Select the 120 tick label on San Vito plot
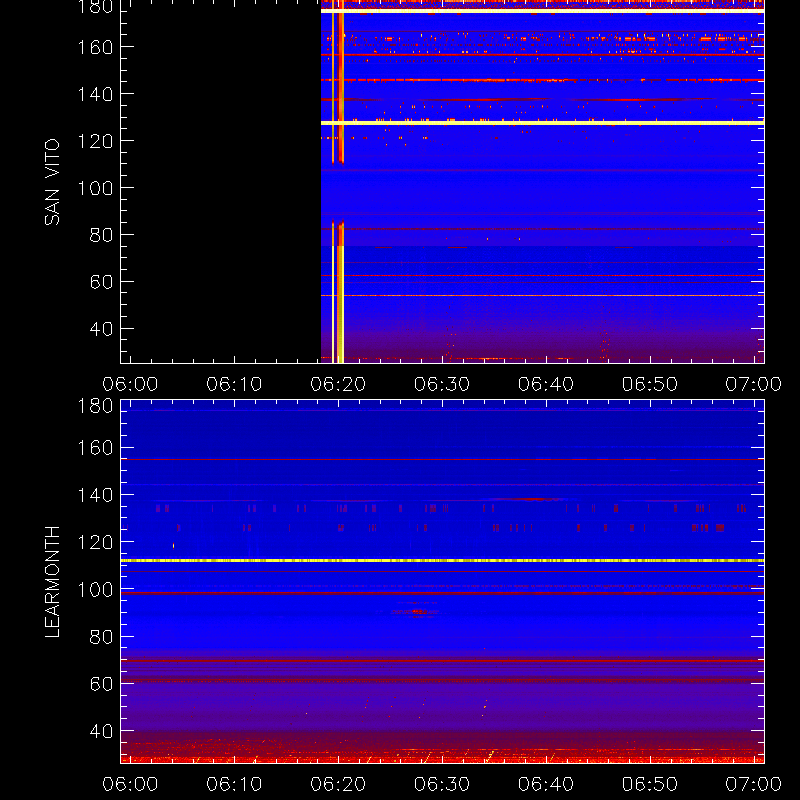Viewport: 800px width, 800px height. point(95,141)
